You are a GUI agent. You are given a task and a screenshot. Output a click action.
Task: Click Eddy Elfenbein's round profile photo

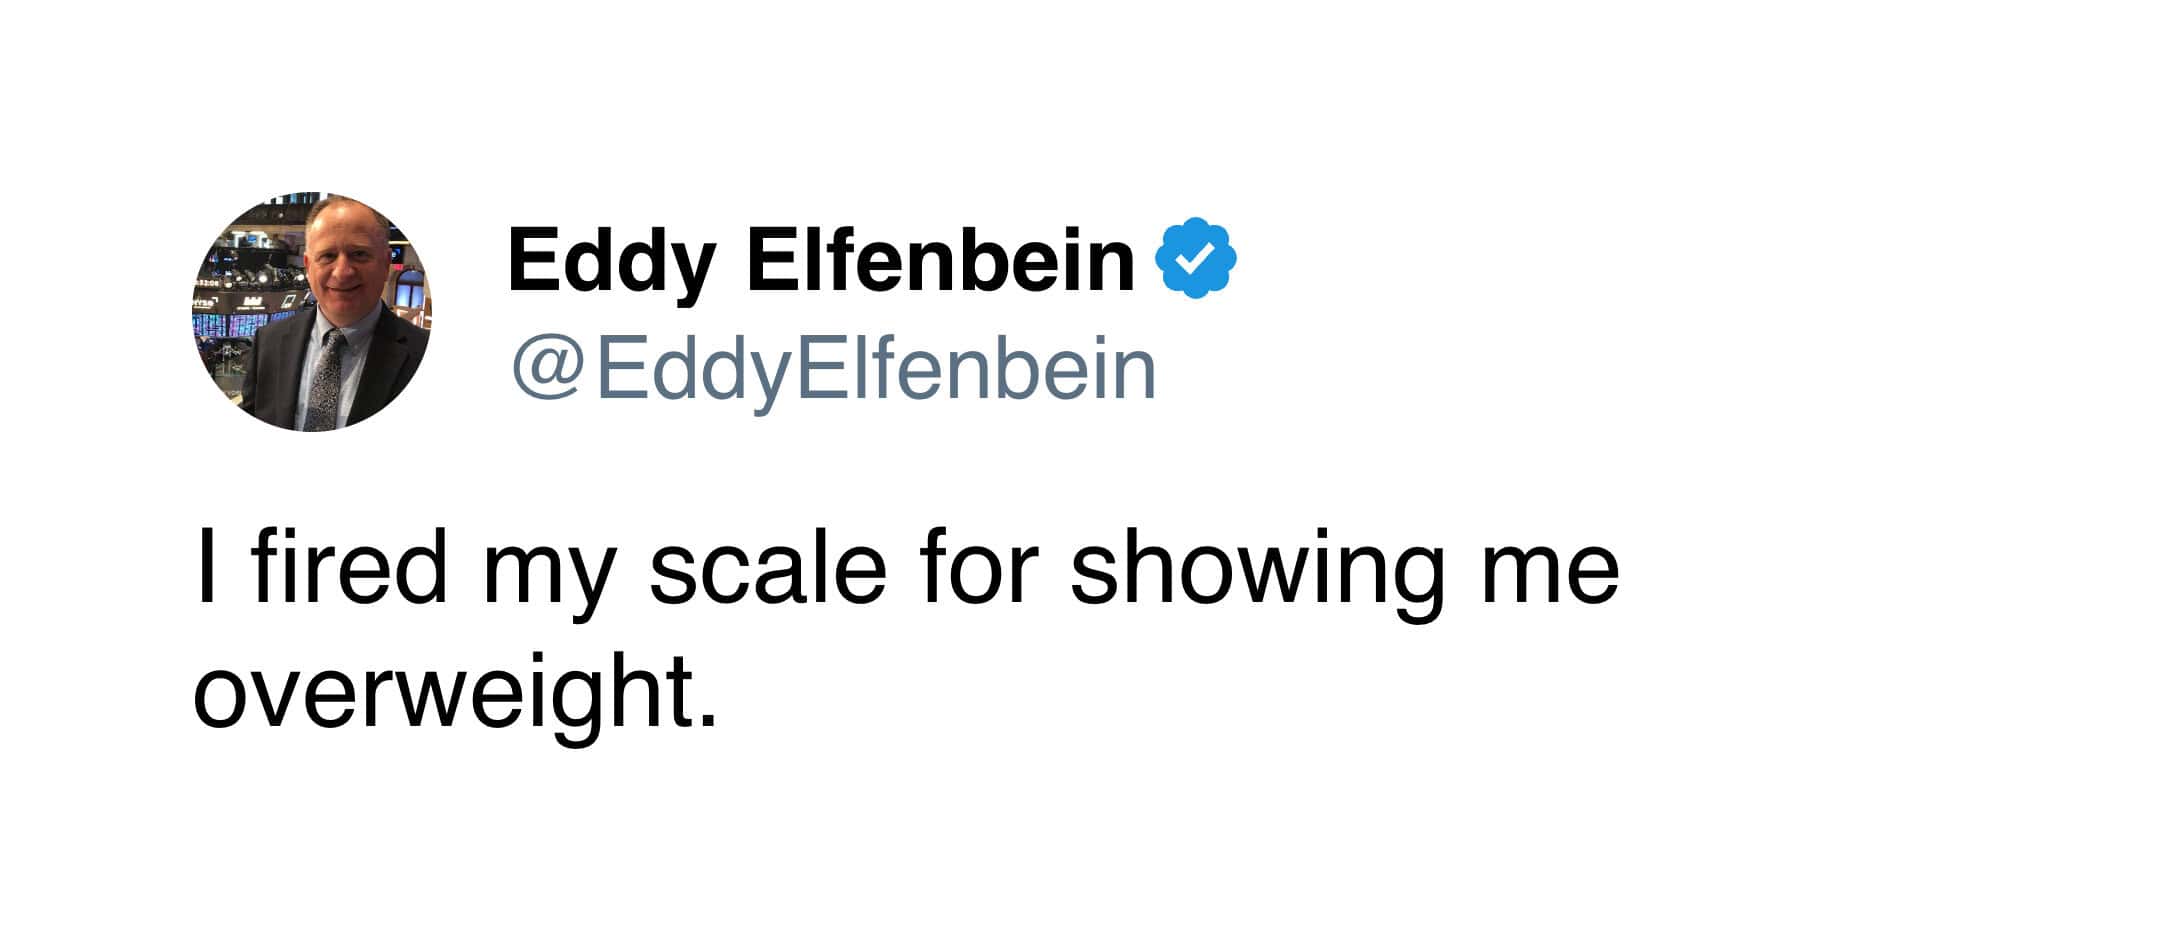[312, 313]
